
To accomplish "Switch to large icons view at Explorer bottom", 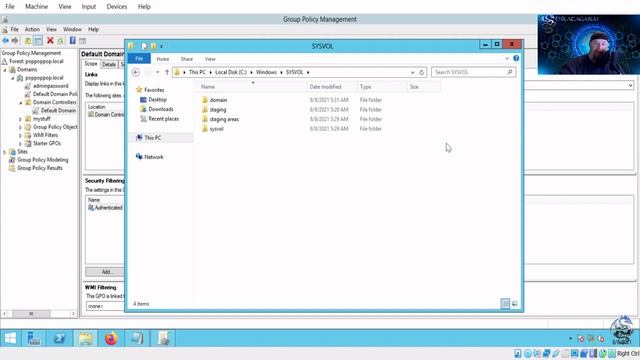I will [515, 303].
